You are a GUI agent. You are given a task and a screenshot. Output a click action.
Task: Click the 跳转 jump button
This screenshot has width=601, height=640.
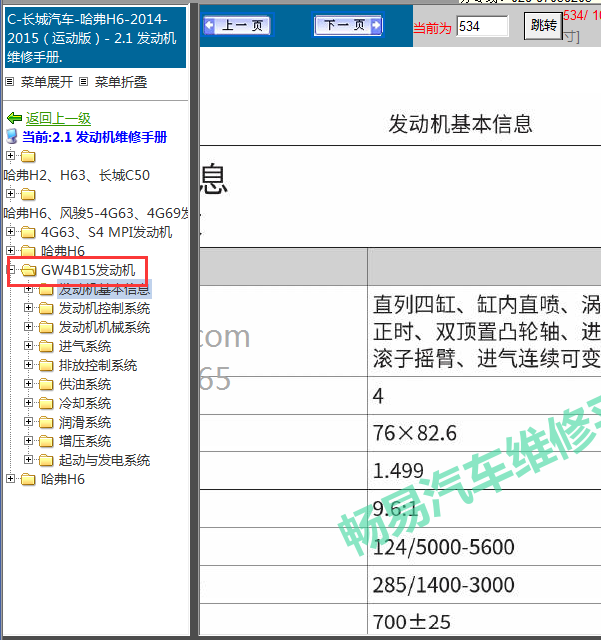[x=543, y=26]
